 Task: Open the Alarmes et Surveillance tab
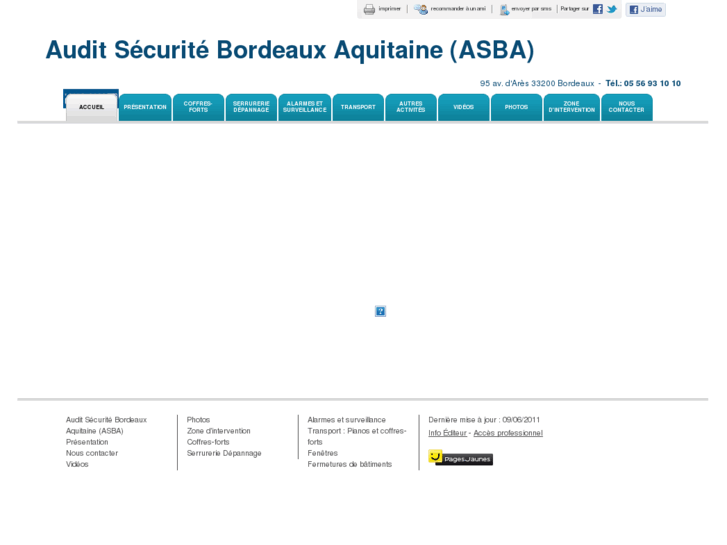pyautogui.click(x=305, y=108)
